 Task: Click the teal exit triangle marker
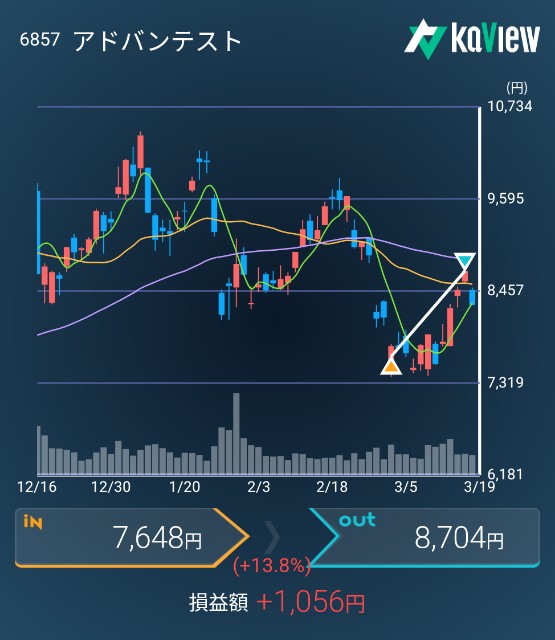(465, 260)
